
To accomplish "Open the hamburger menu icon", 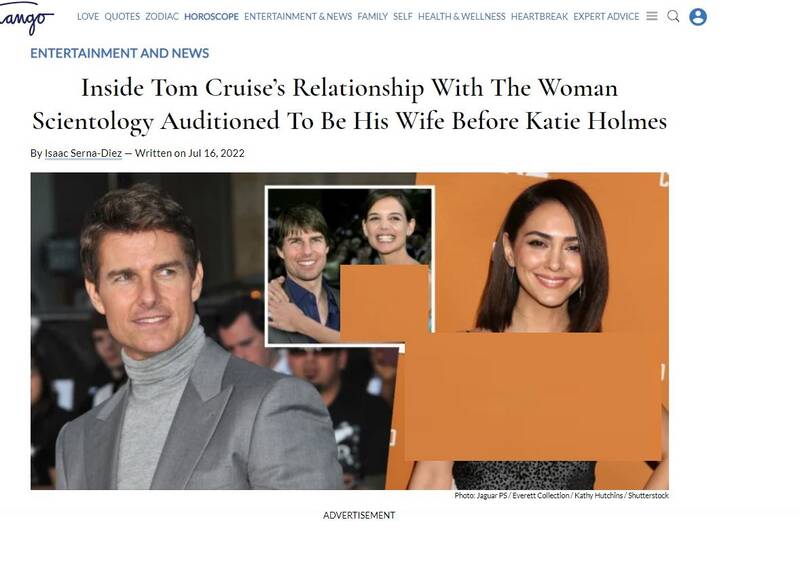I will pyautogui.click(x=652, y=16).
